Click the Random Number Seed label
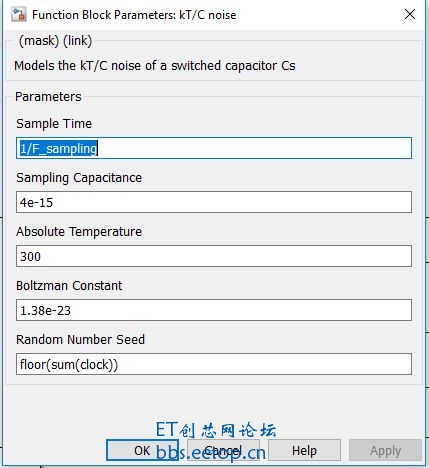The width and height of the screenshot is (429, 468). tap(80, 340)
